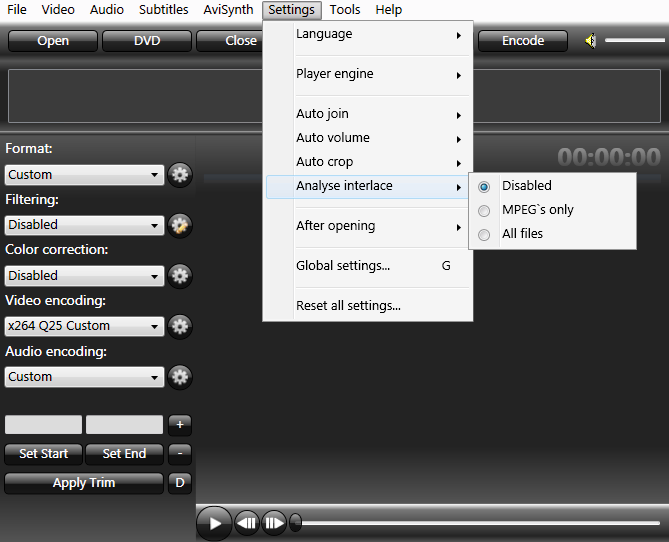The image size is (669, 542).
Task: Open Video encoding settings gear icon
Action: pyautogui.click(x=180, y=326)
